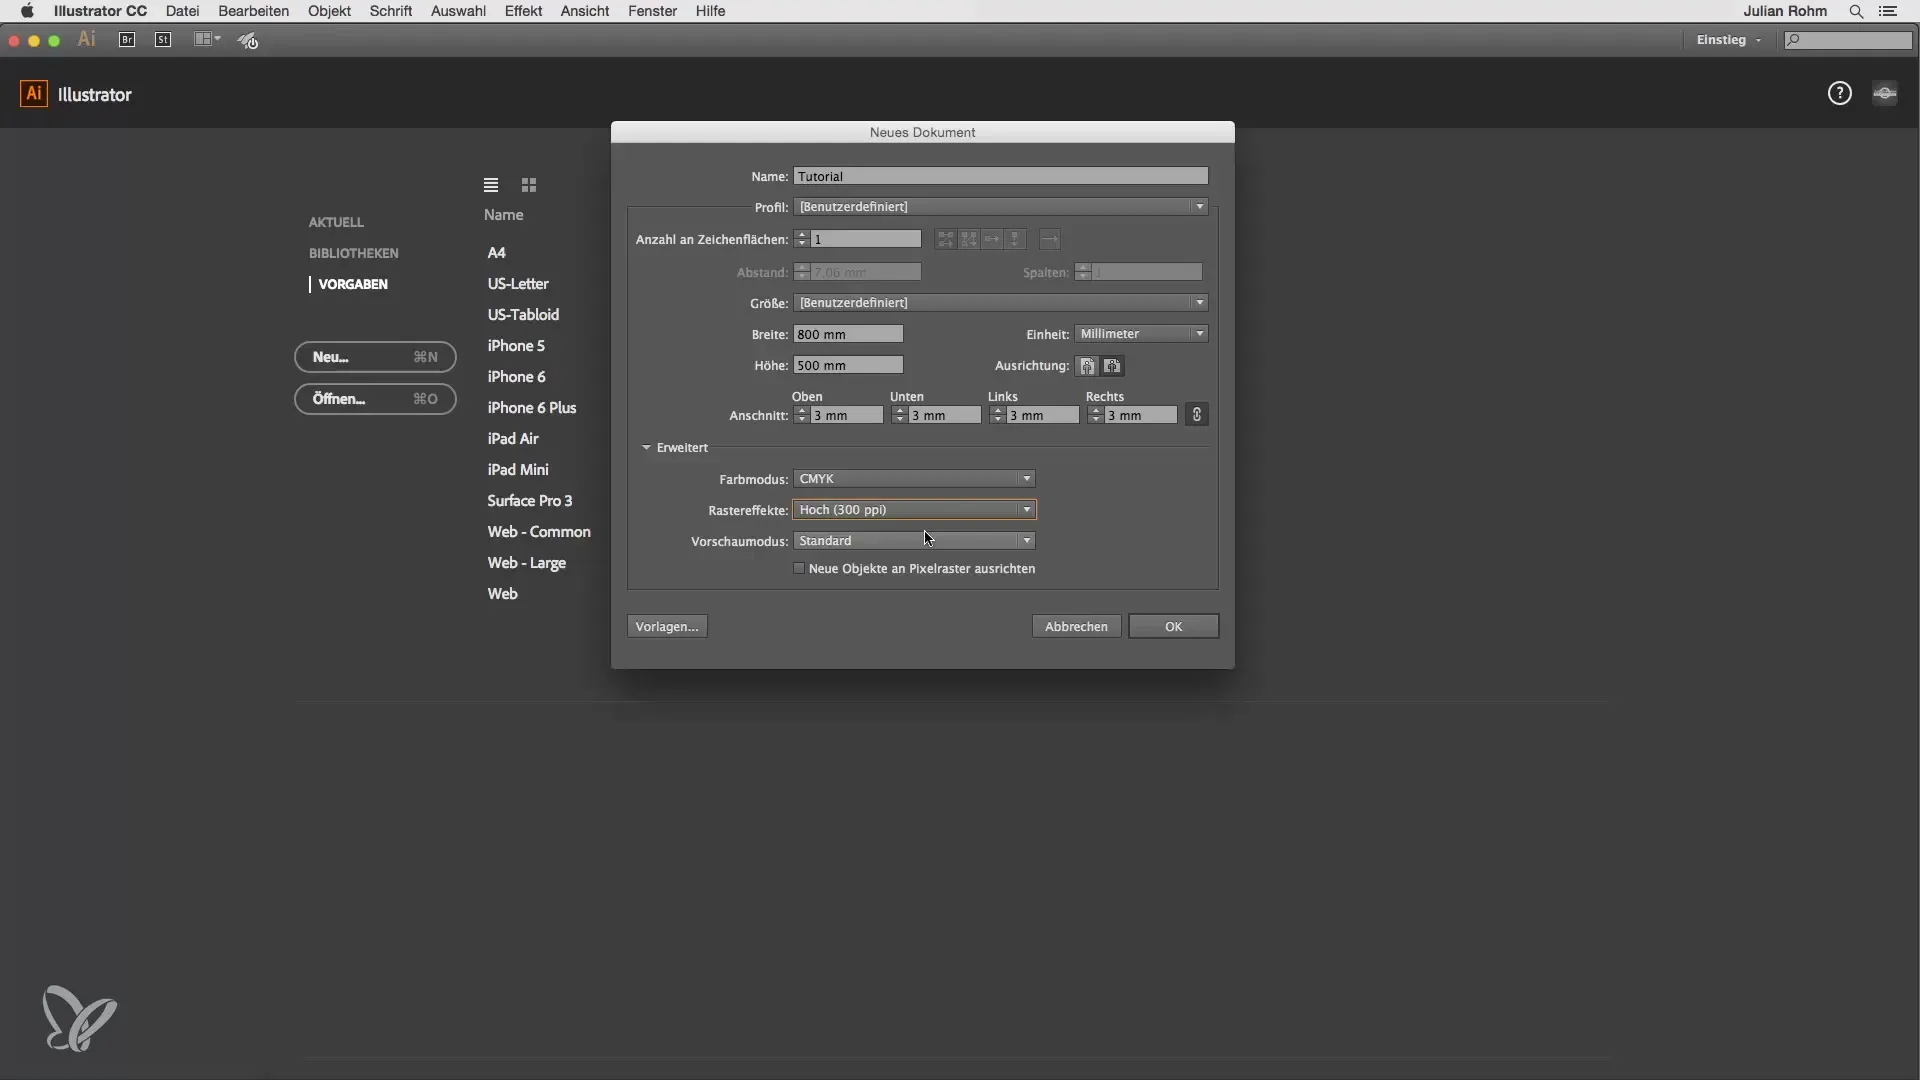
Task: Open the Profil dropdown
Action: (x=1001, y=207)
